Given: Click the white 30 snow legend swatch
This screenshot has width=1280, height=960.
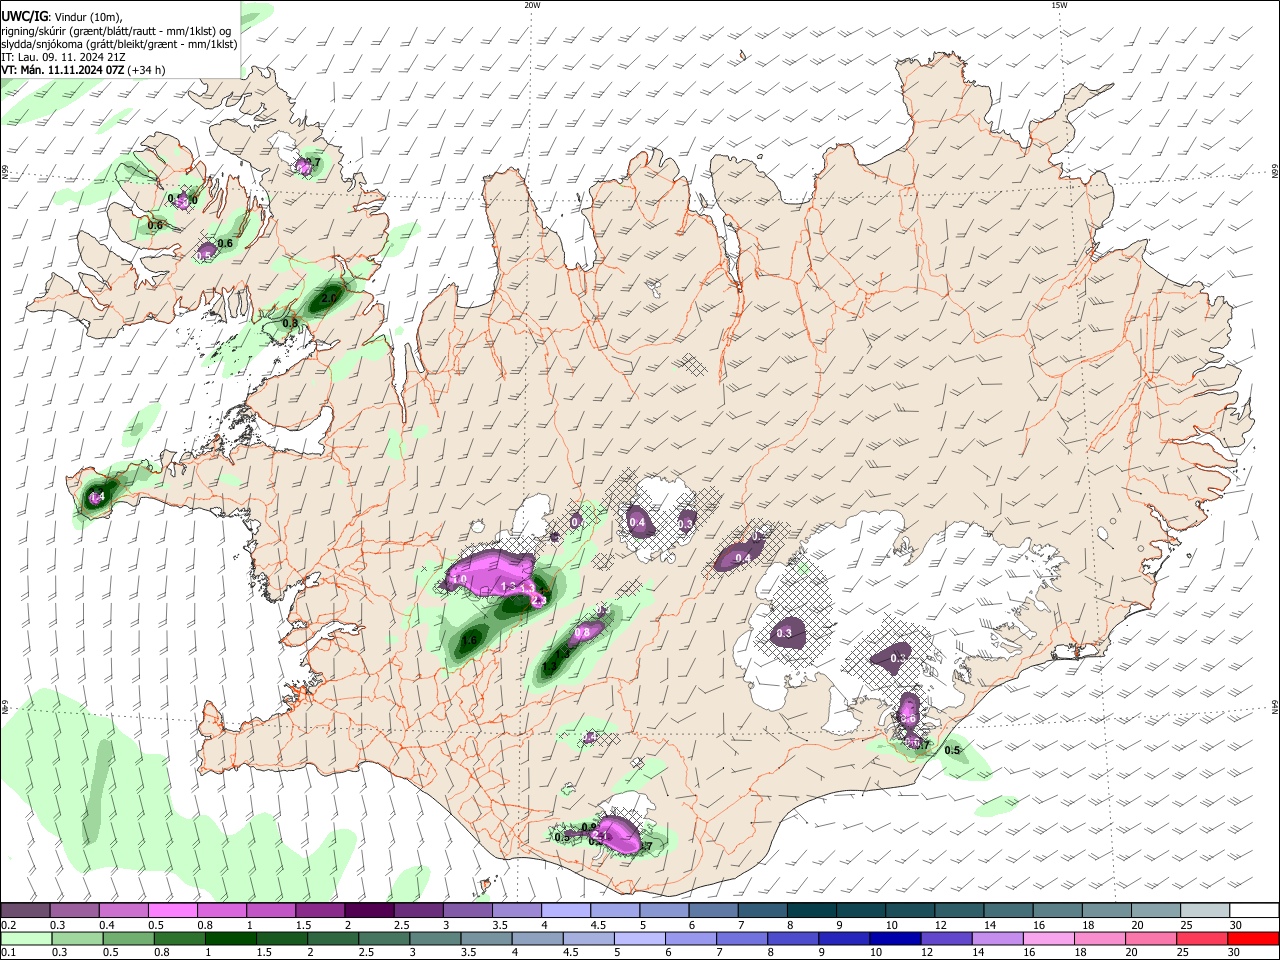Looking at the screenshot, I should pos(1253,911).
